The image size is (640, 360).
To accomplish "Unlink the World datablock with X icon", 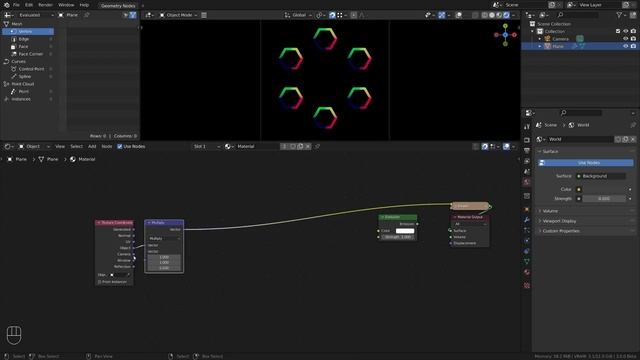I will click(x=633, y=140).
